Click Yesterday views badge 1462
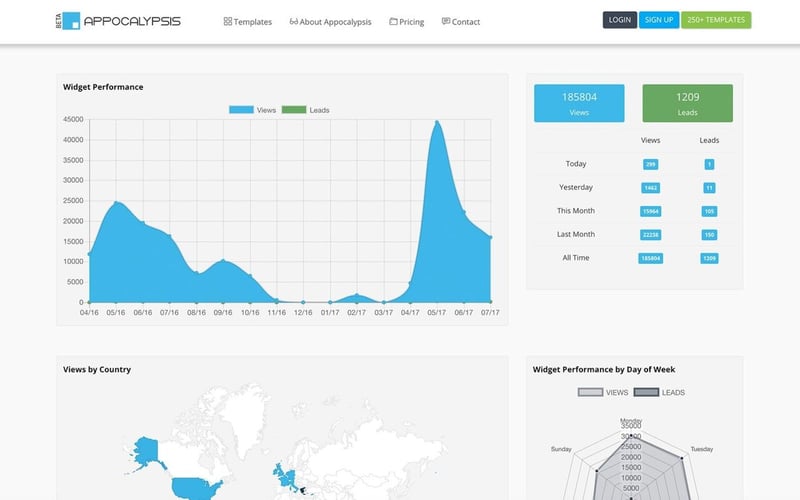Screen dimensions: 800x500 (651, 188)
